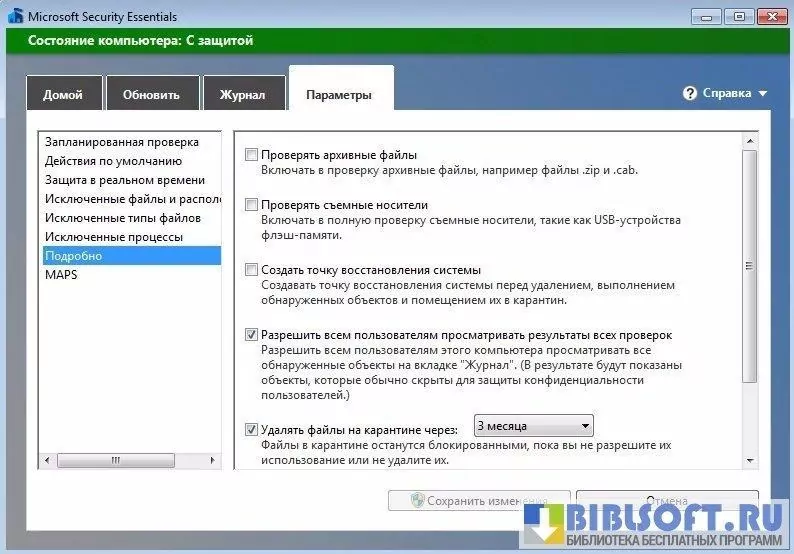
Task: Click the Сохранить изменения button
Action: (x=479, y=500)
